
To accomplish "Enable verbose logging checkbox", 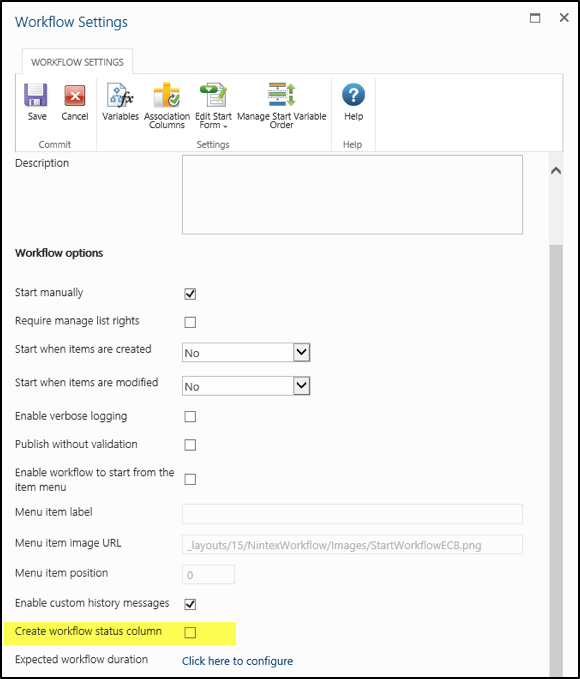I will click(190, 417).
